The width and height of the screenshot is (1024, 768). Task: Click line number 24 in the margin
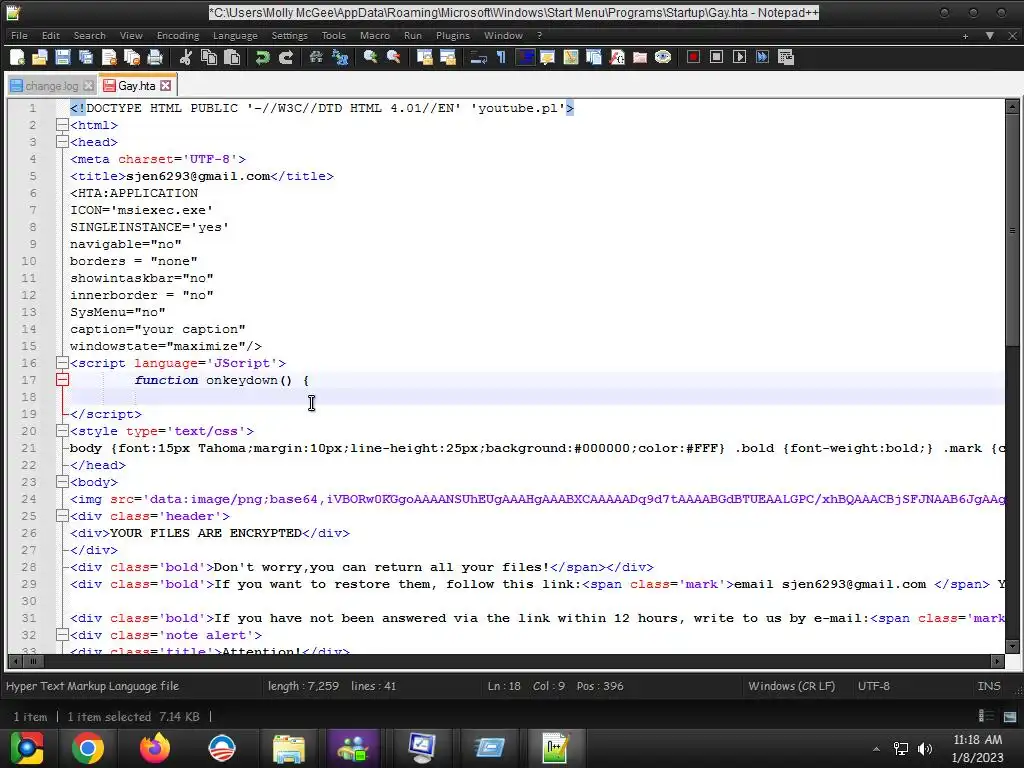29,499
